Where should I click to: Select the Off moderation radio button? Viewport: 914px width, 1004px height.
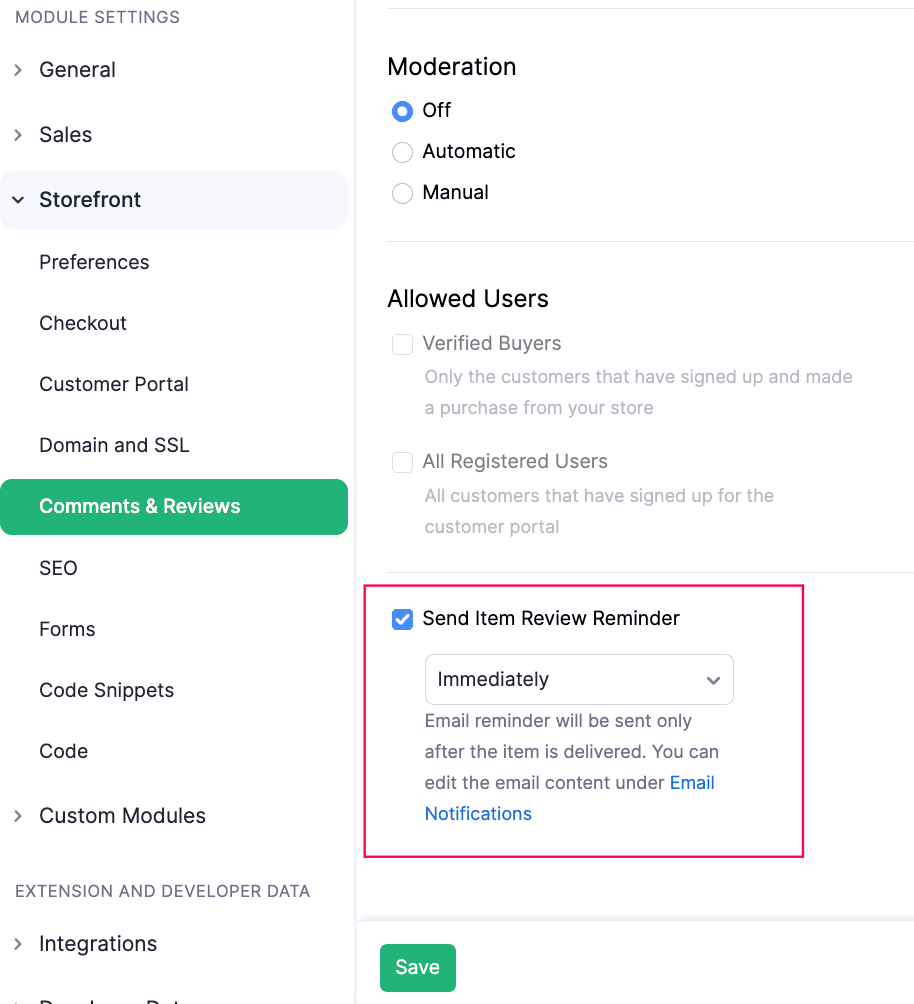[x=402, y=111]
